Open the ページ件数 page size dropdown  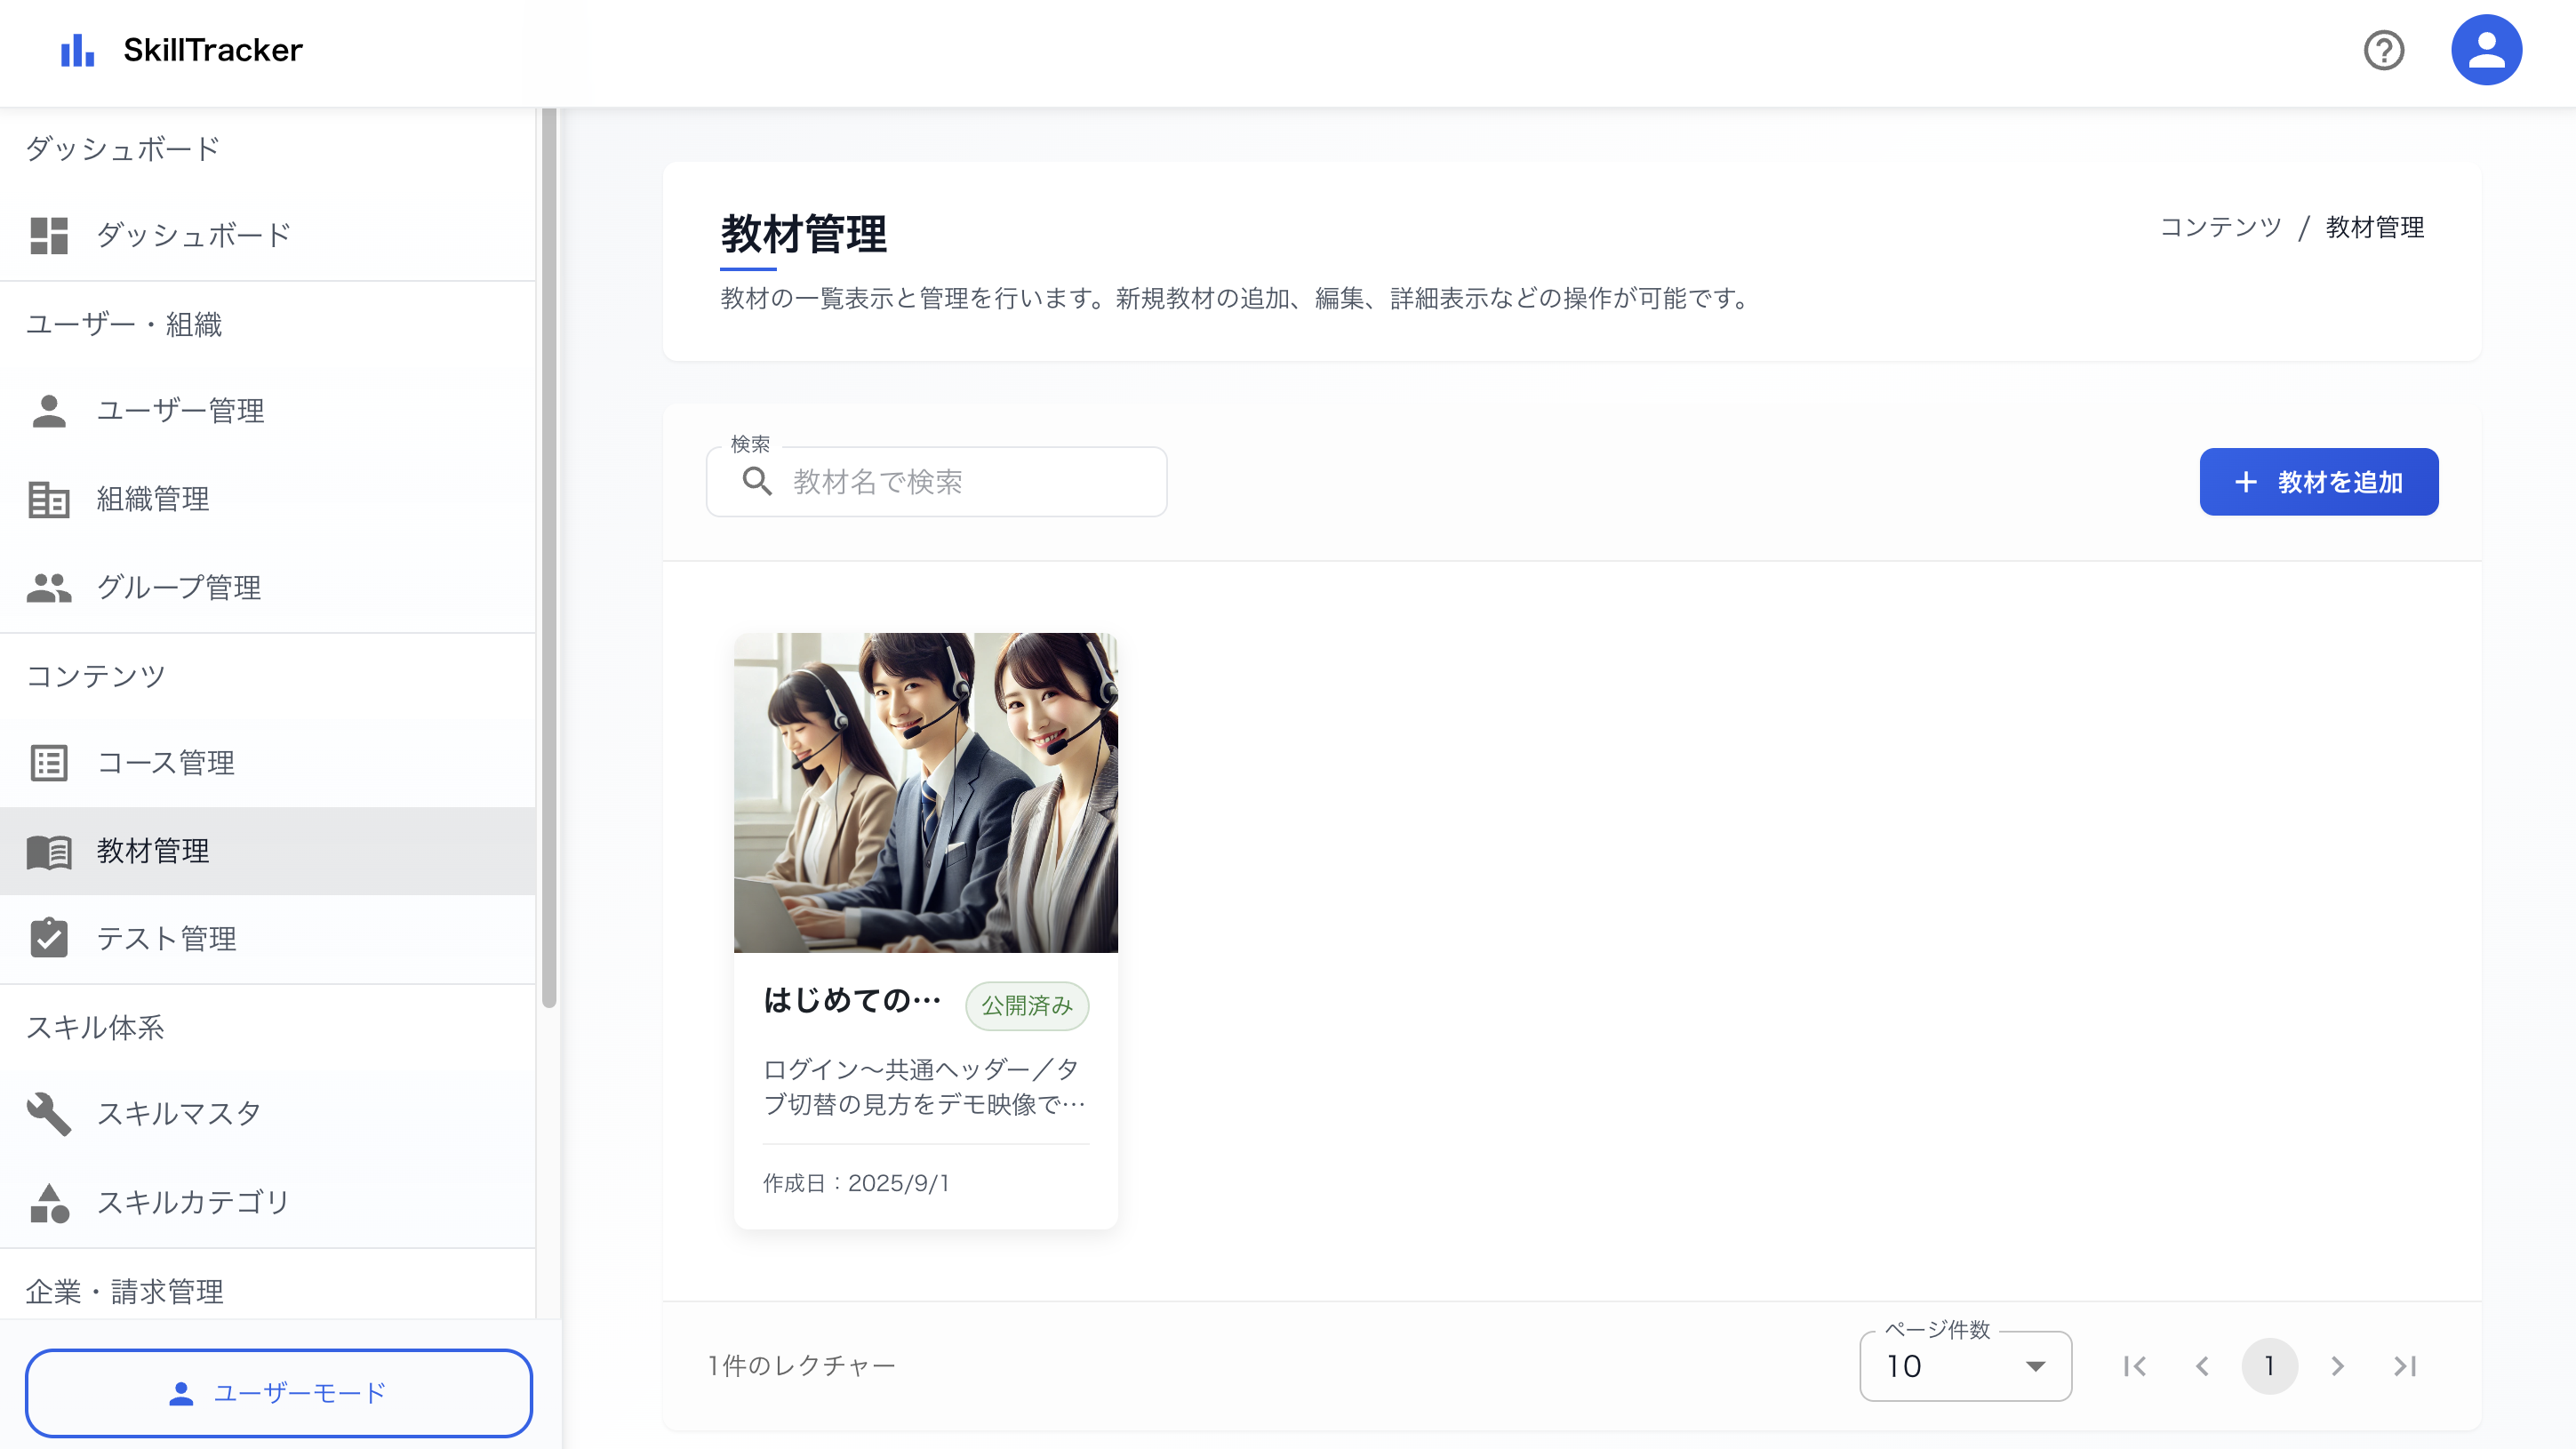pyautogui.click(x=1964, y=1366)
